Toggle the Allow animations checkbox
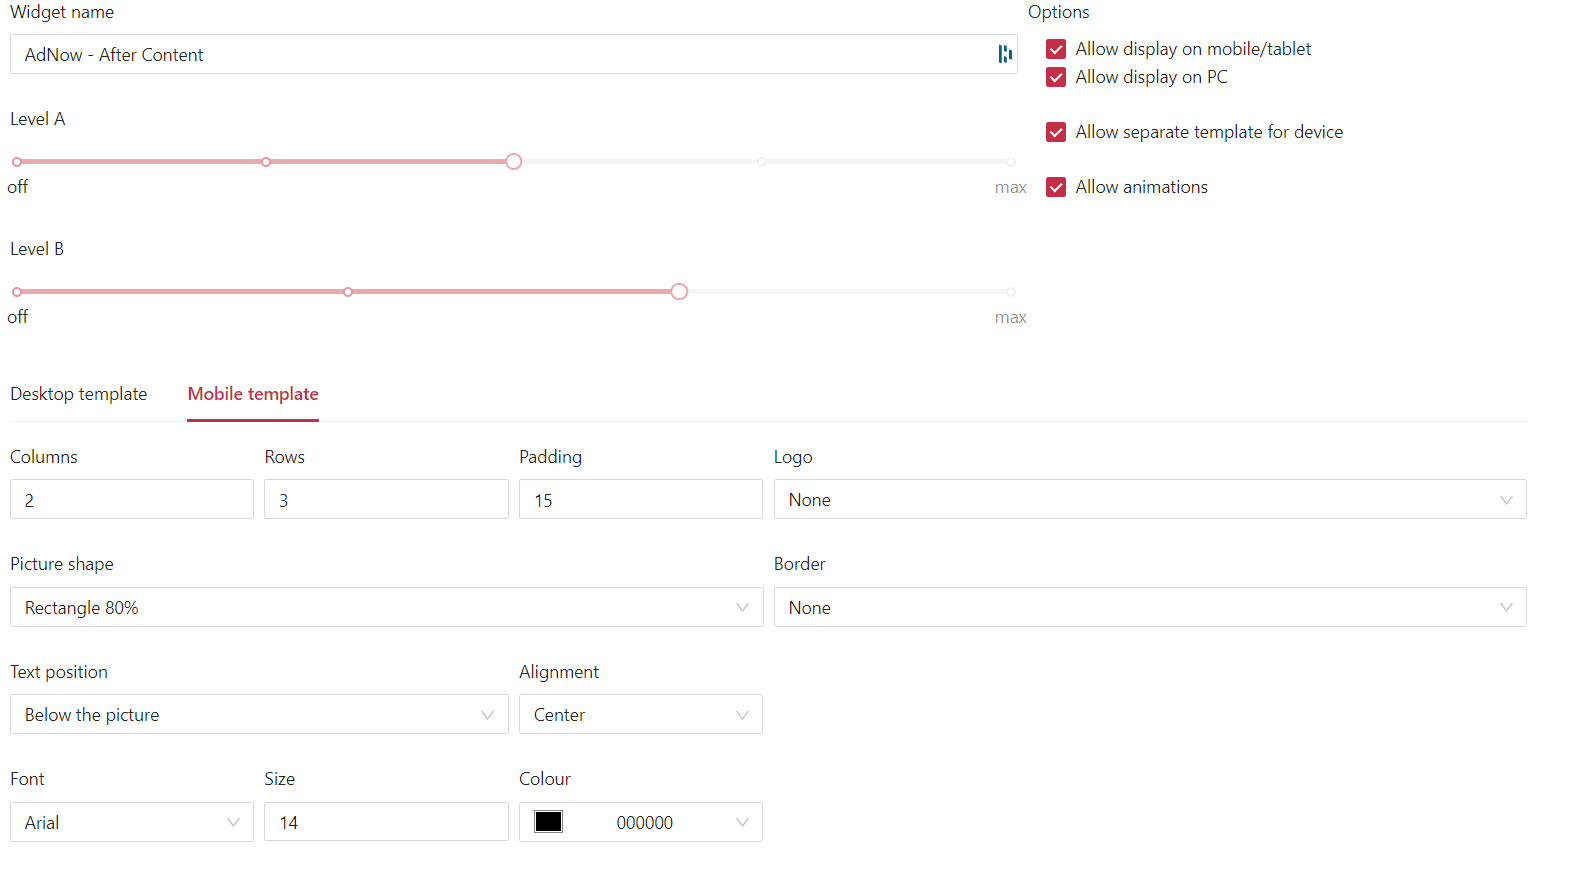This screenshot has width=1569, height=874. click(1056, 187)
